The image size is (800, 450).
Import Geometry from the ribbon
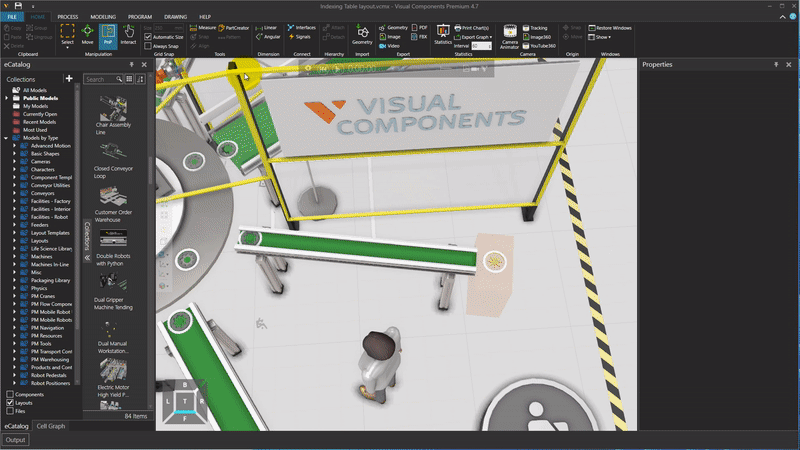[x=362, y=36]
